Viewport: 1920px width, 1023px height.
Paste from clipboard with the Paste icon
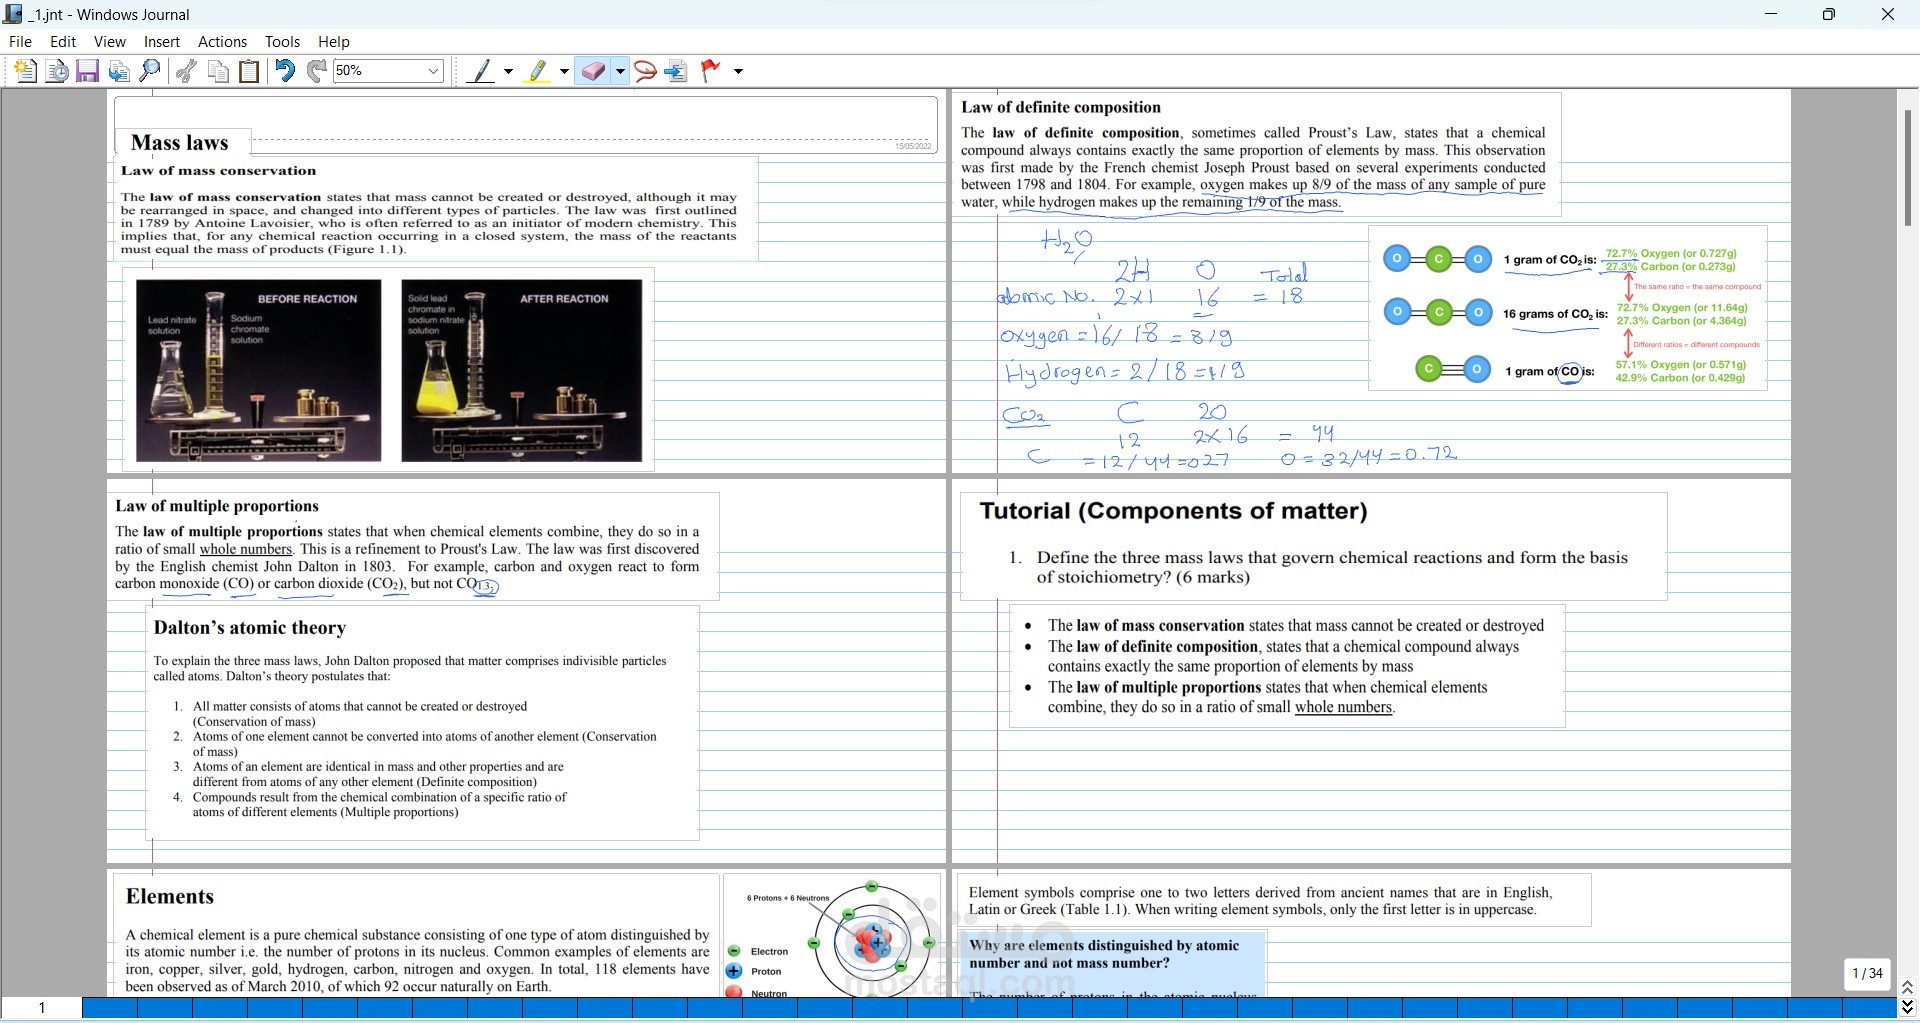tap(250, 71)
